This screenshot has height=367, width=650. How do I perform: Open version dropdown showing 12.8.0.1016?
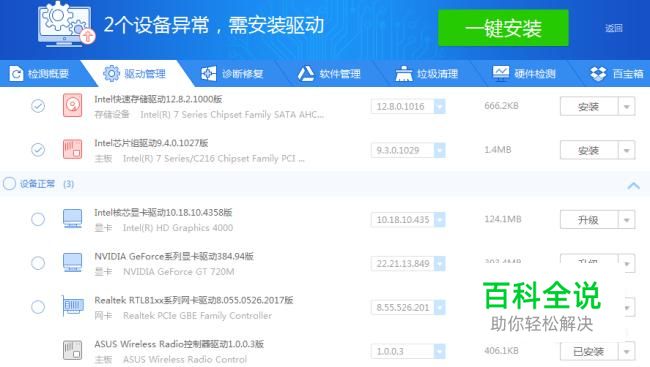[x=439, y=107]
